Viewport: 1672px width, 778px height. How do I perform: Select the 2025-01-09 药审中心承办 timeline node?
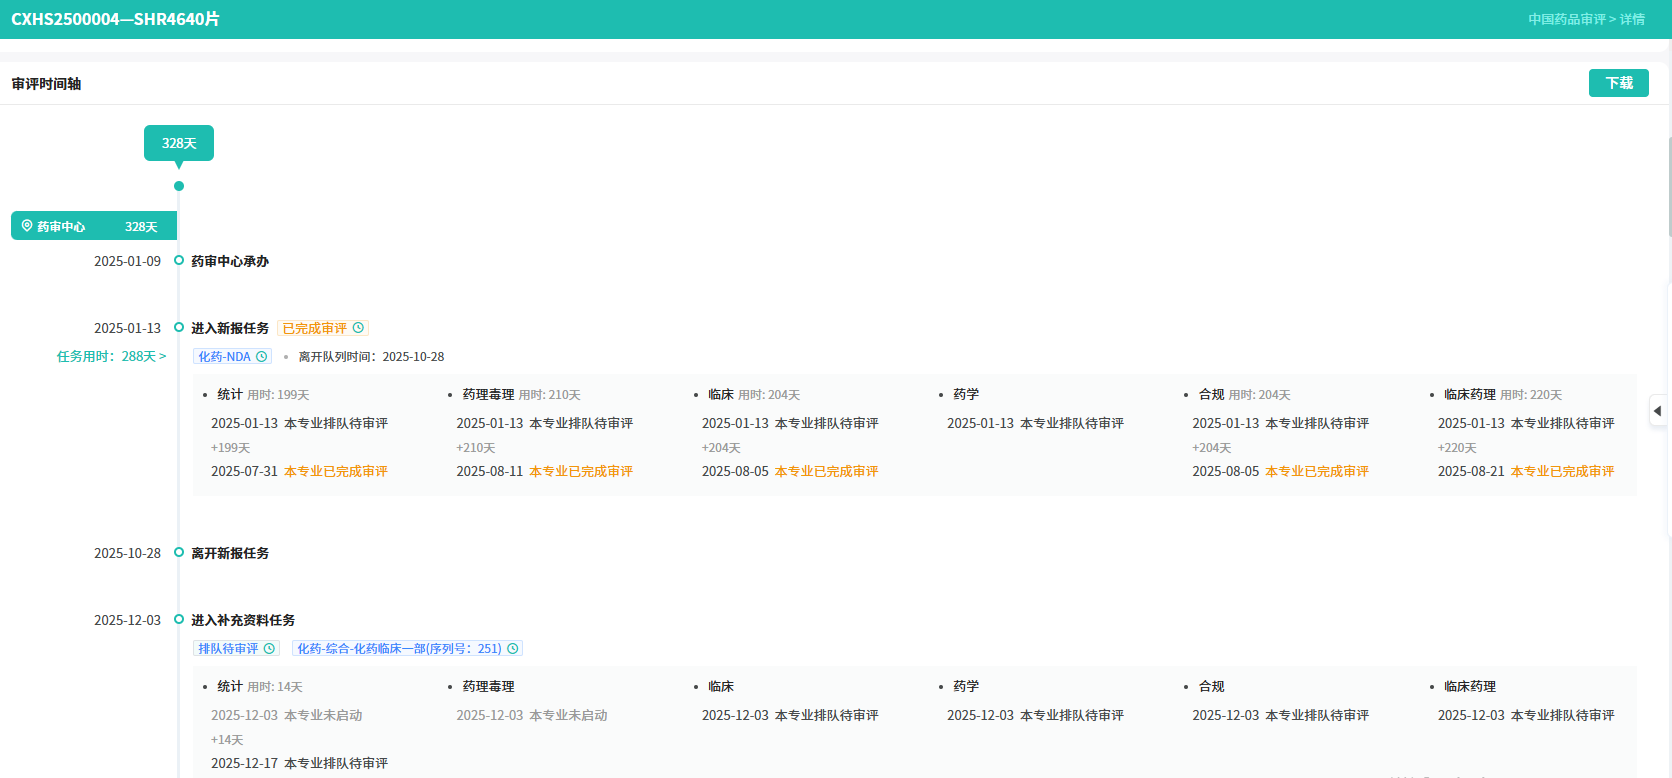pos(179,261)
